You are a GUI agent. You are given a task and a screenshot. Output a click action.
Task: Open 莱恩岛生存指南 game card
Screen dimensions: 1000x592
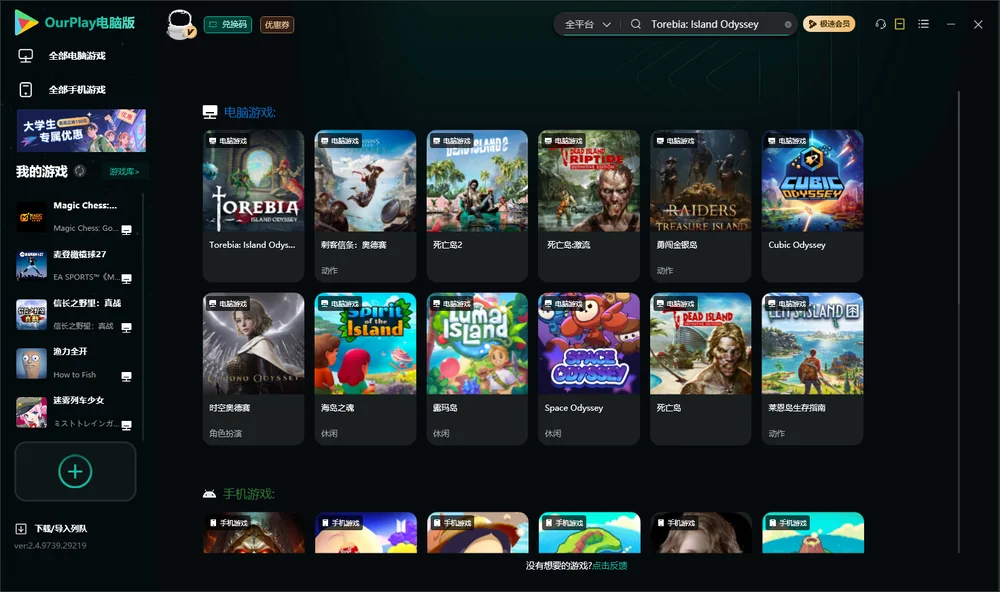pos(812,369)
